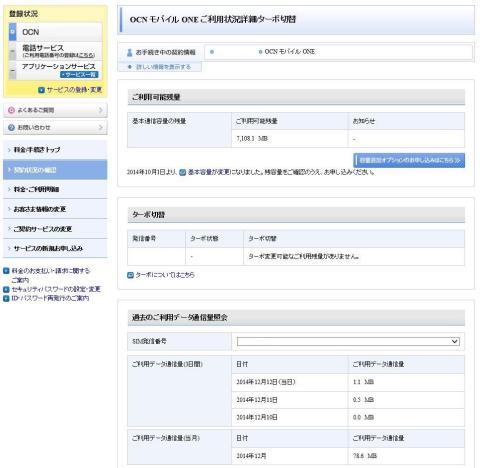The height and width of the screenshot is (468, 480).
Task: Click the 0.0 MB usage value
Action: (x=363, y=417)
